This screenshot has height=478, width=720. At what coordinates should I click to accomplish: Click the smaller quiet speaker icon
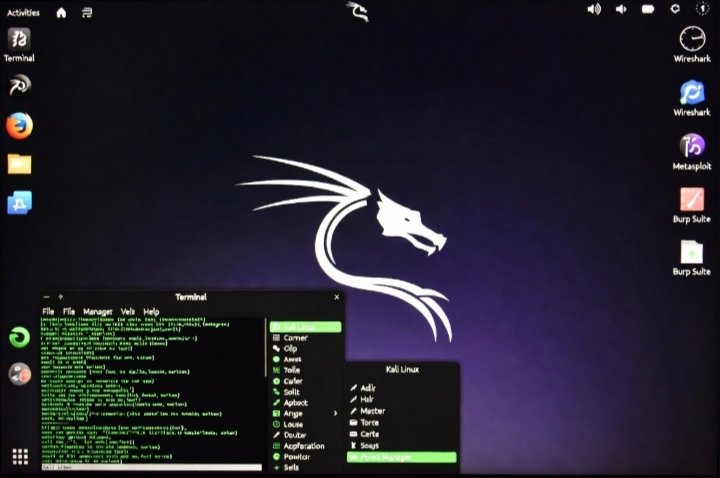[621, 9]
